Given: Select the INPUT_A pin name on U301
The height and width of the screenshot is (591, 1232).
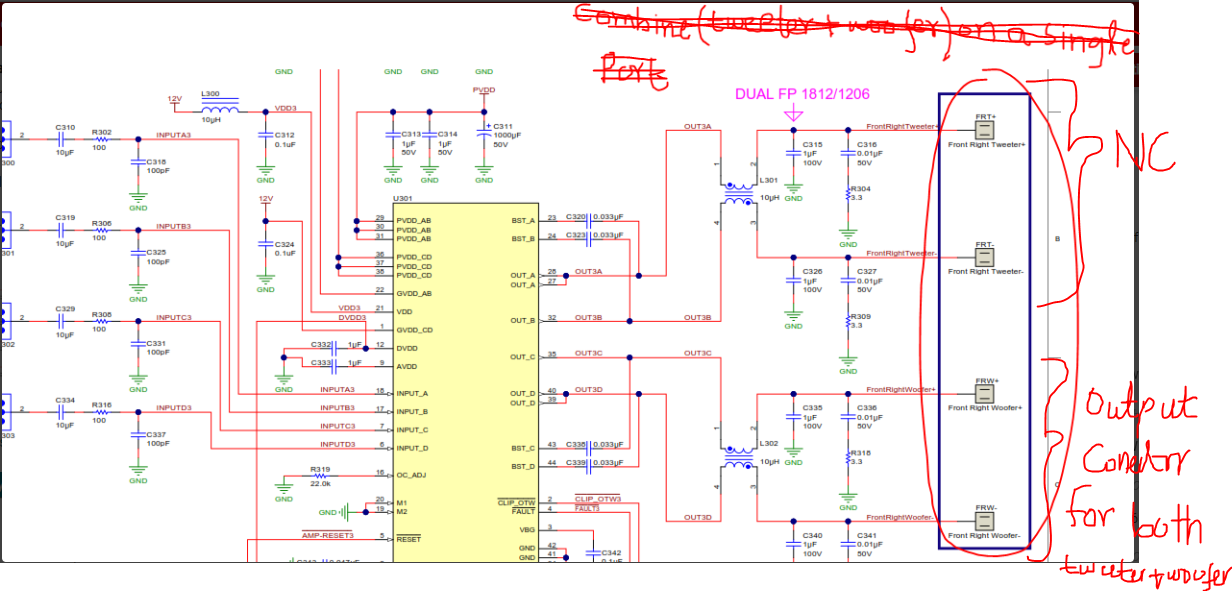Looking at the screenshot, I should (x=413, y=393).
